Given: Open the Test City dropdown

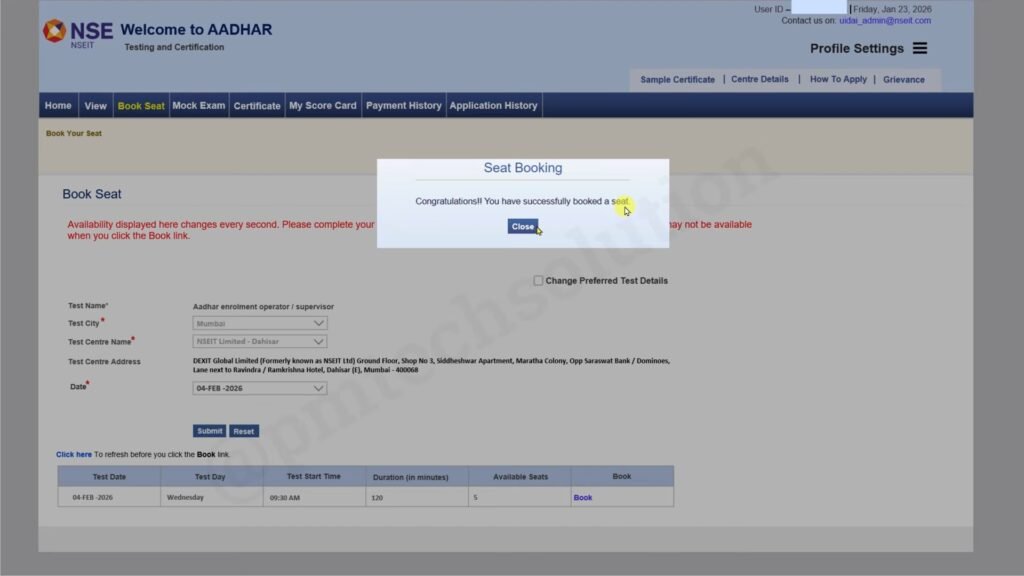Looking at the screenshot, I should 258,322.
